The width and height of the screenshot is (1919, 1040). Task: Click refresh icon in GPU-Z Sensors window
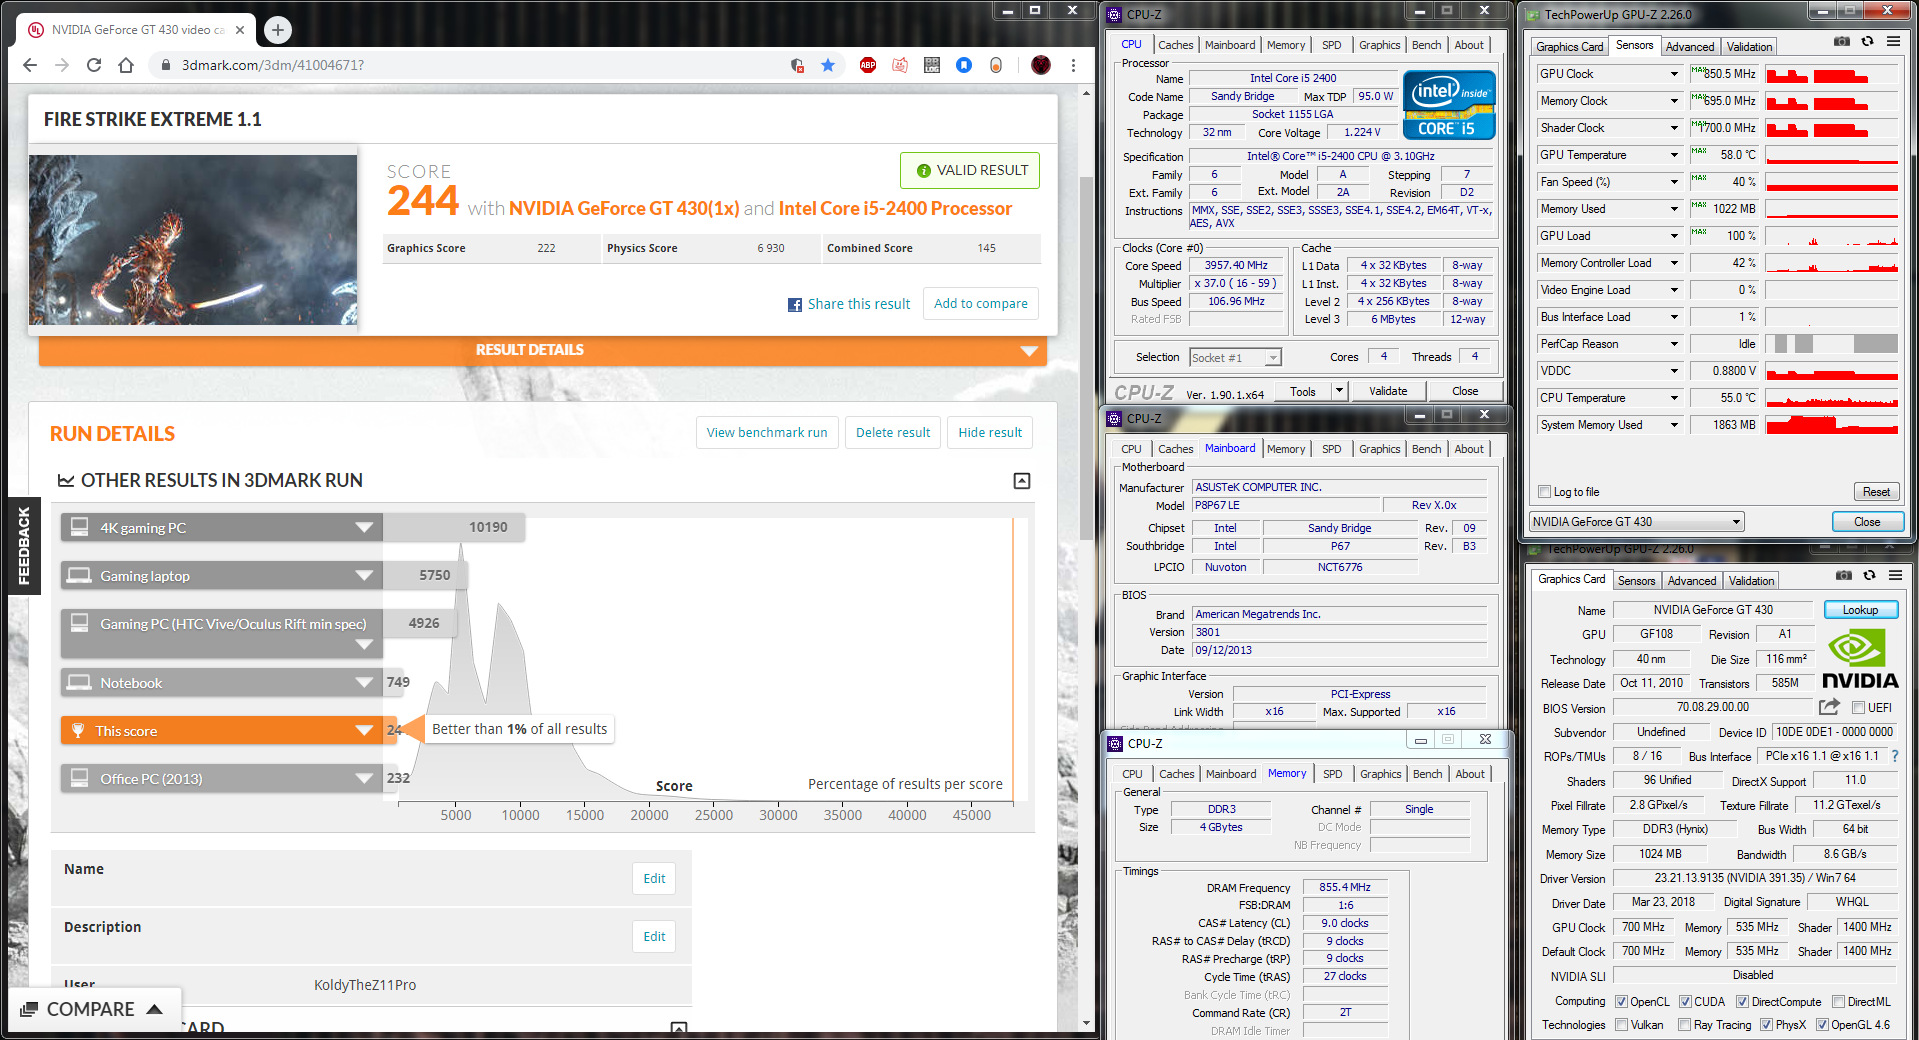(1867, 42)
